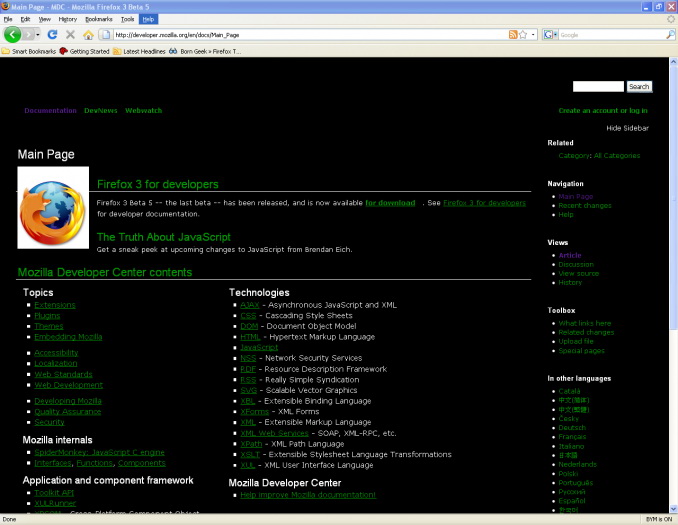Screen dimensions: 678x525
Task: Open the Embedding Mozilla link
Action: (68, 337)
